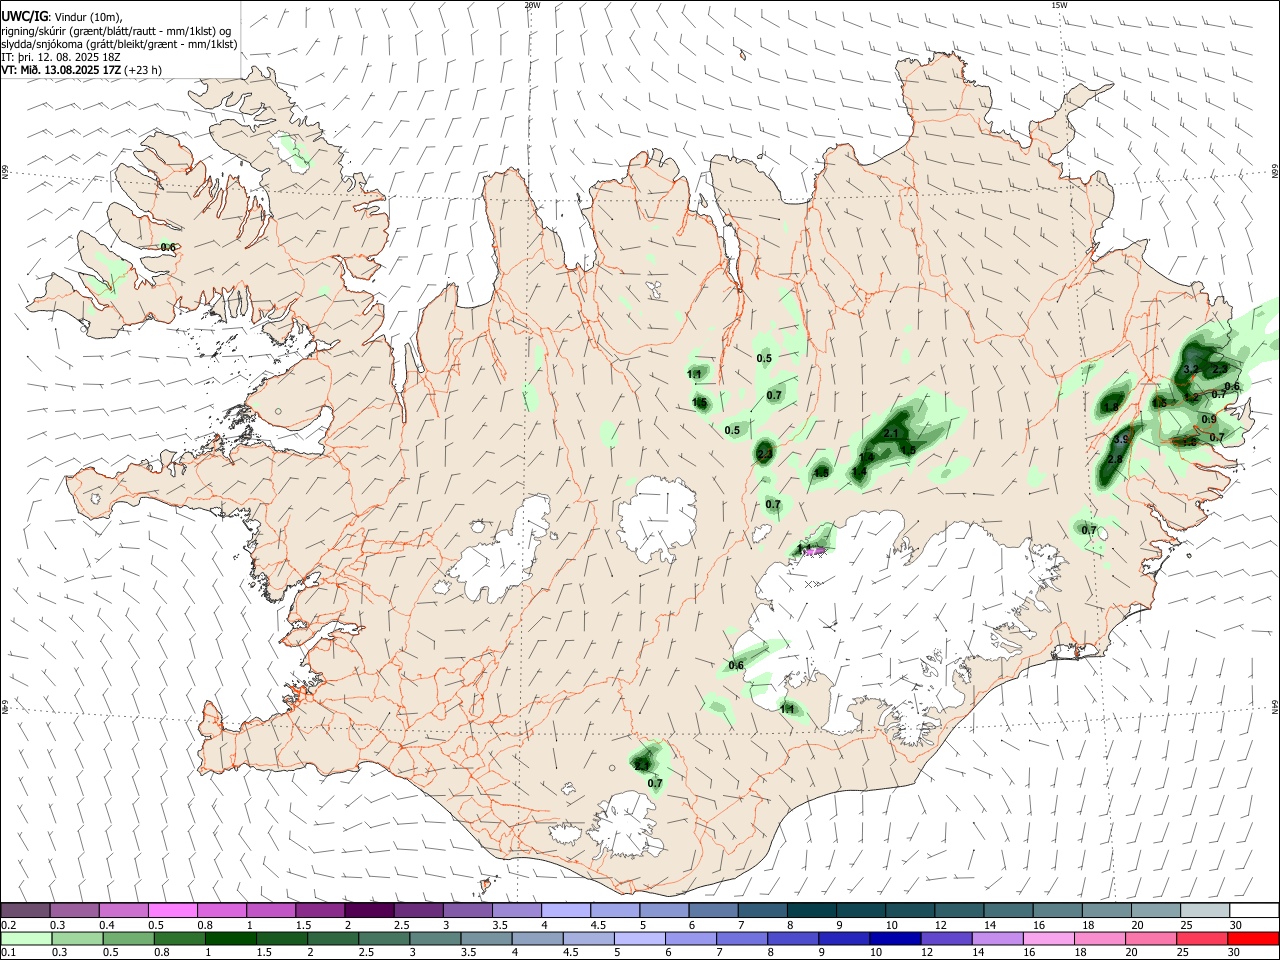Click the white swatch ending the upper scale
The width and height of the screenshot is (1280, 960).
[x=1254, y=910]
